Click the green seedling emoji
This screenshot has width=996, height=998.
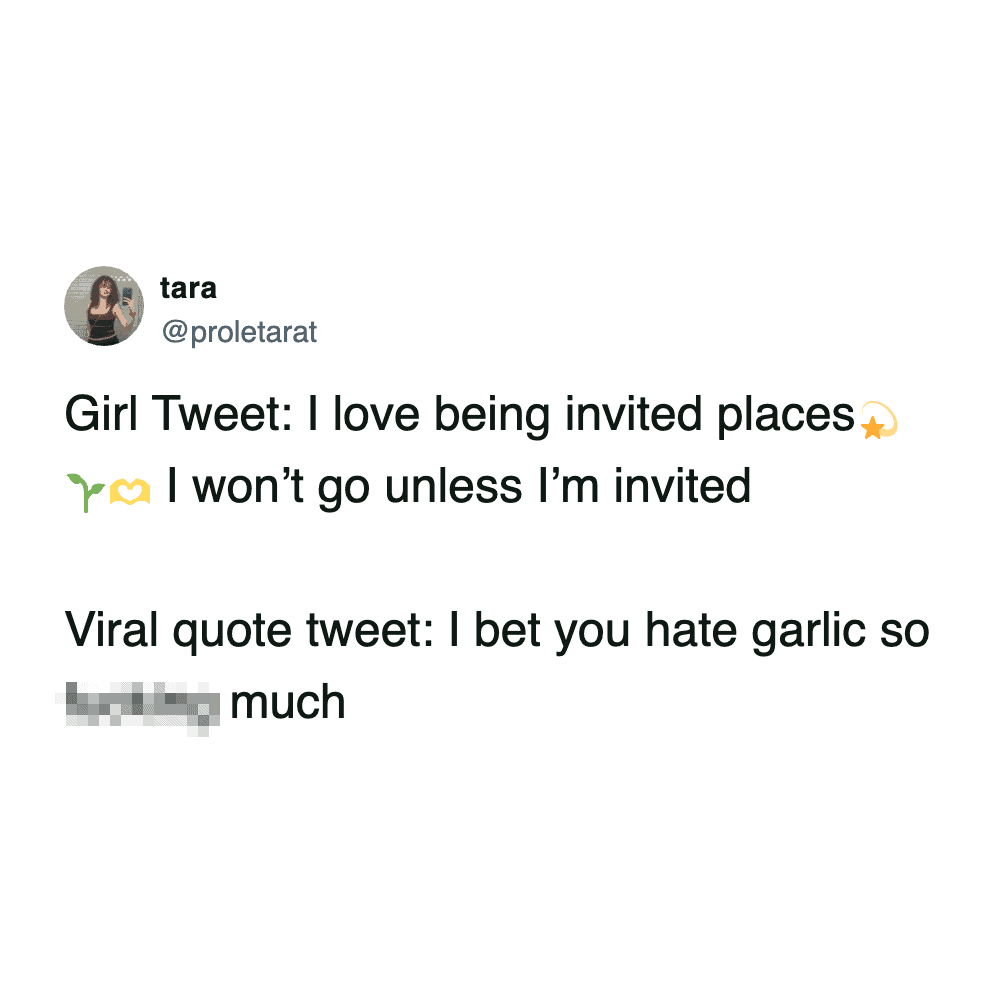(84, 491)
